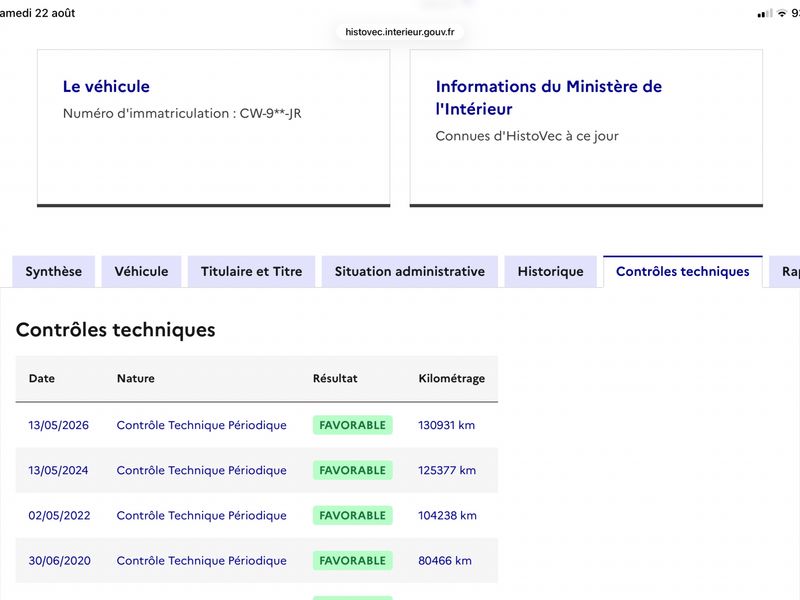The height and width of the screenshot is (600, 800).
Task: Open the Titulaire et Titre tab
Action: pyautogui.click(x=252, y=271)
